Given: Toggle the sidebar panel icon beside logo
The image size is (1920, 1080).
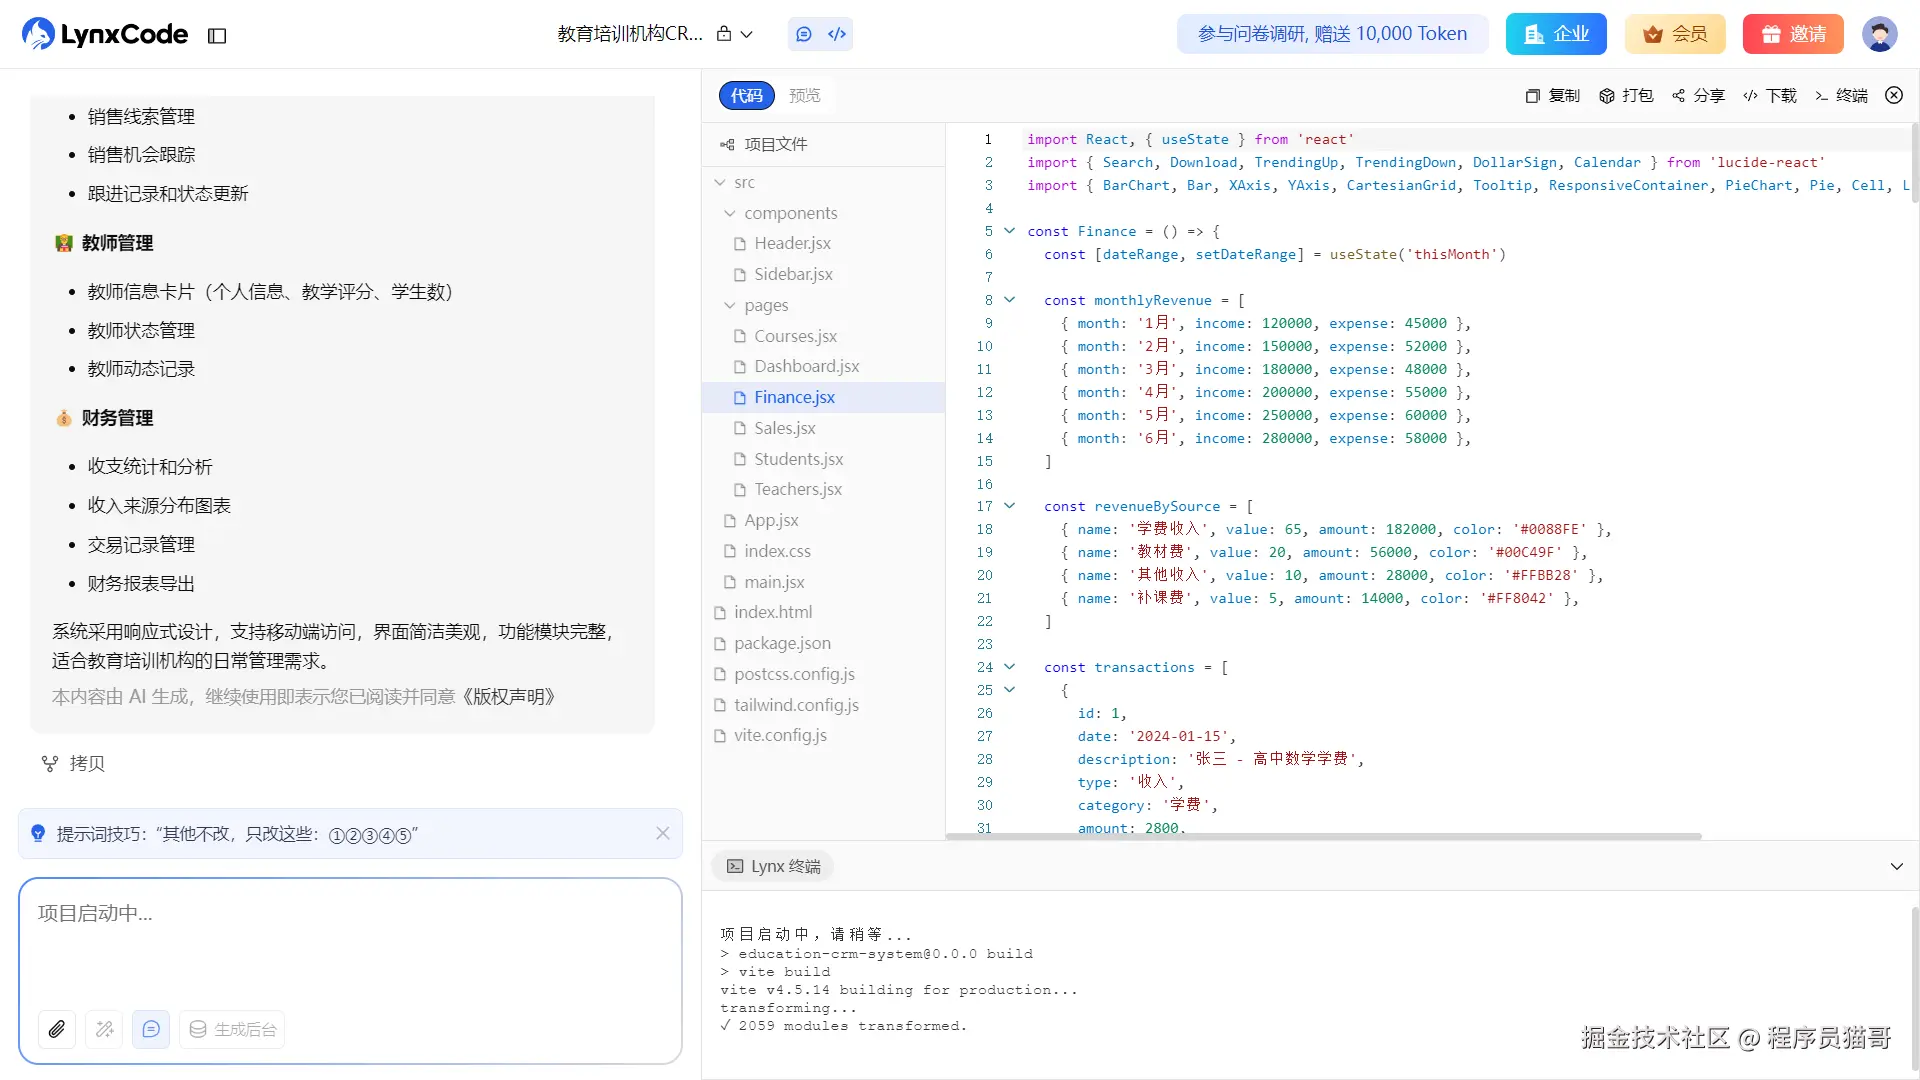Looking at the screenshot, I should pyautogui.click(x=217, y=36).
